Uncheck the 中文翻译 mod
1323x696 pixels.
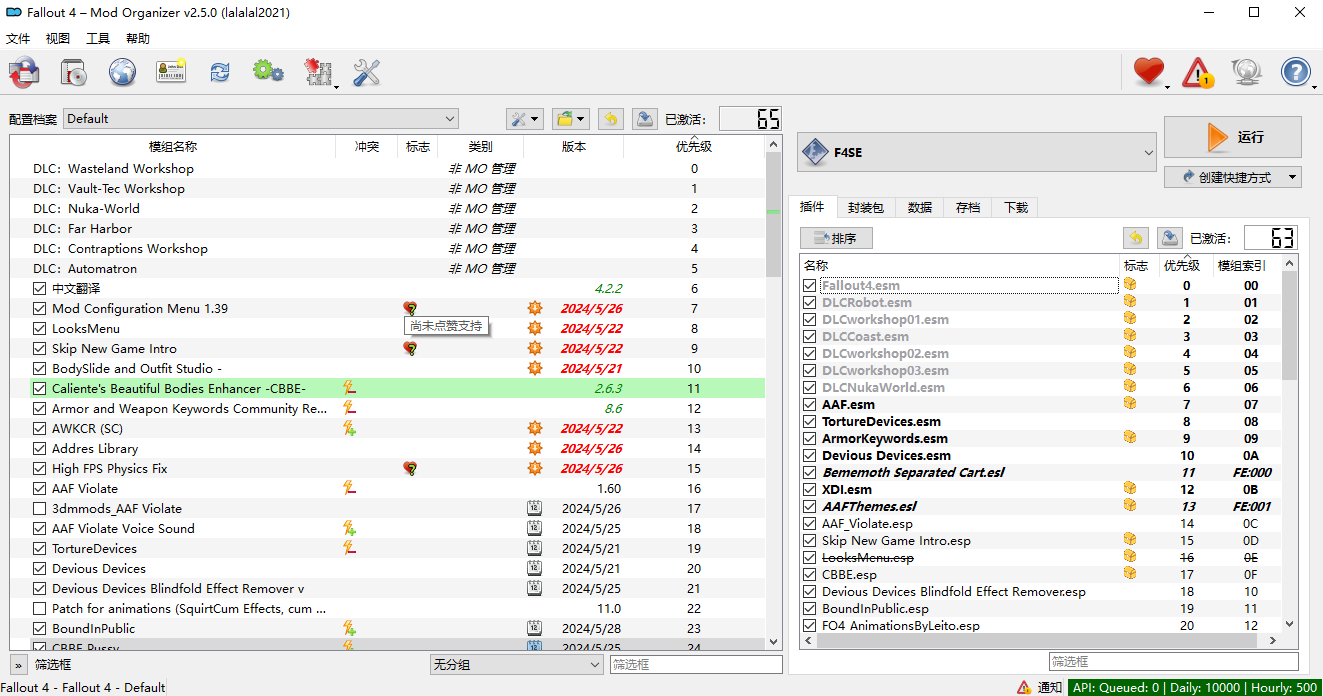point(39,288)
